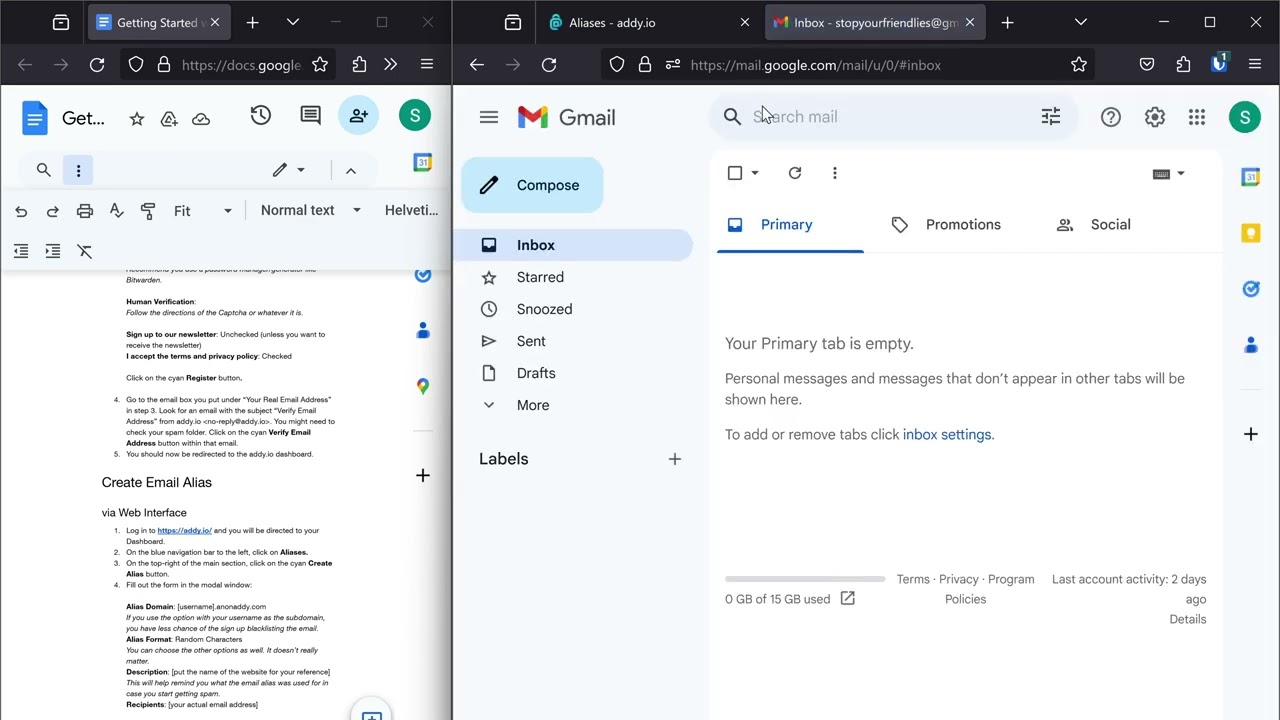
Task: Open Details link for account activity
Action: (x=1188, y=619)
